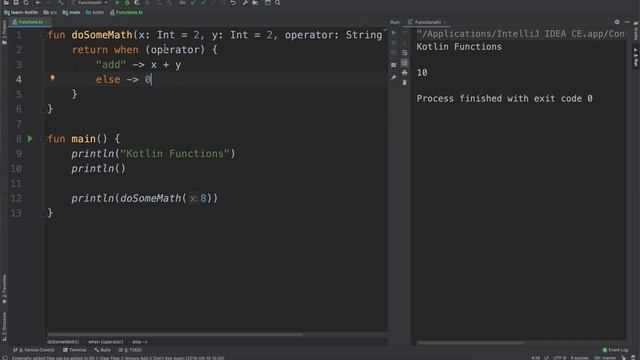Click the learn-kotlin breadcrumb
Image resolution: width=640 pixels, height=360 pixels.
21,12
